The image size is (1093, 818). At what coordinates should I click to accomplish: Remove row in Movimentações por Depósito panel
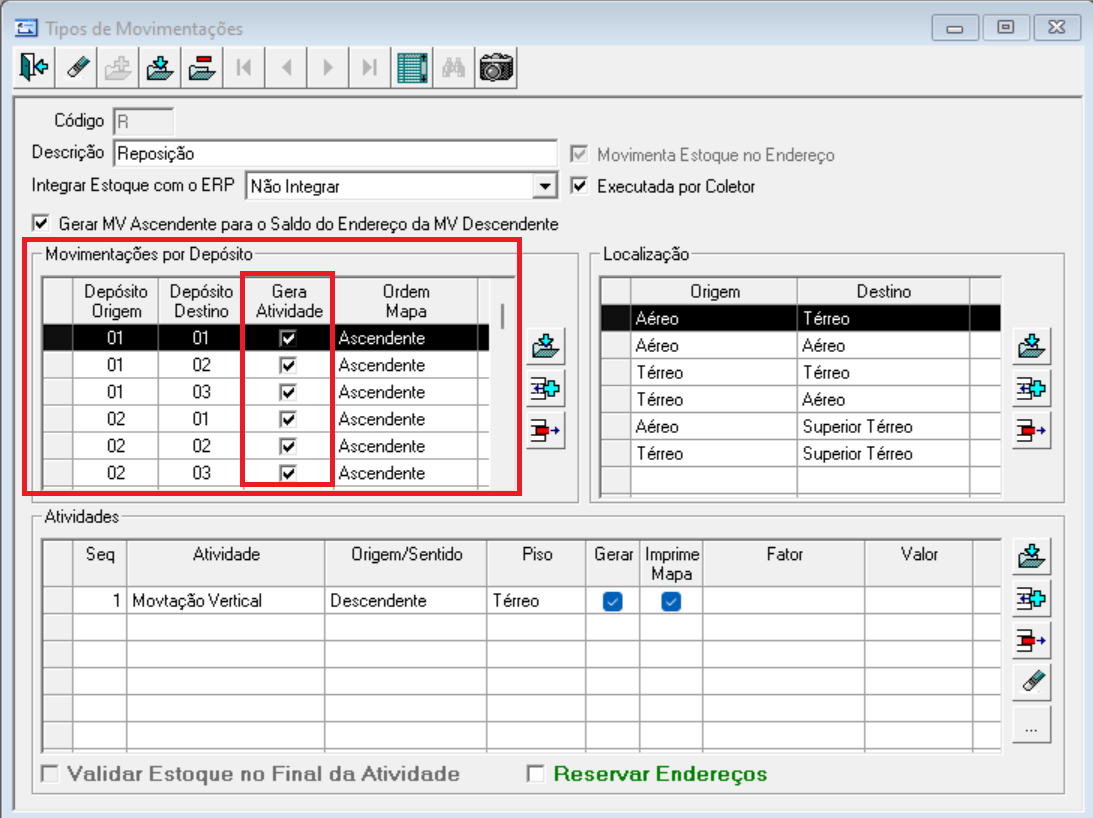(545, 430)
